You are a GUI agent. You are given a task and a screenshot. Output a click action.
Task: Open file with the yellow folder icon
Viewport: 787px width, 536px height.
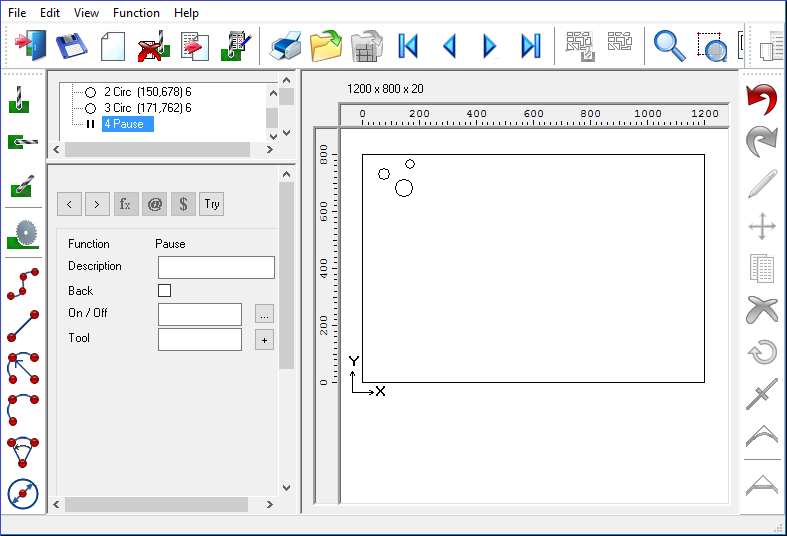tap(326, 46)
